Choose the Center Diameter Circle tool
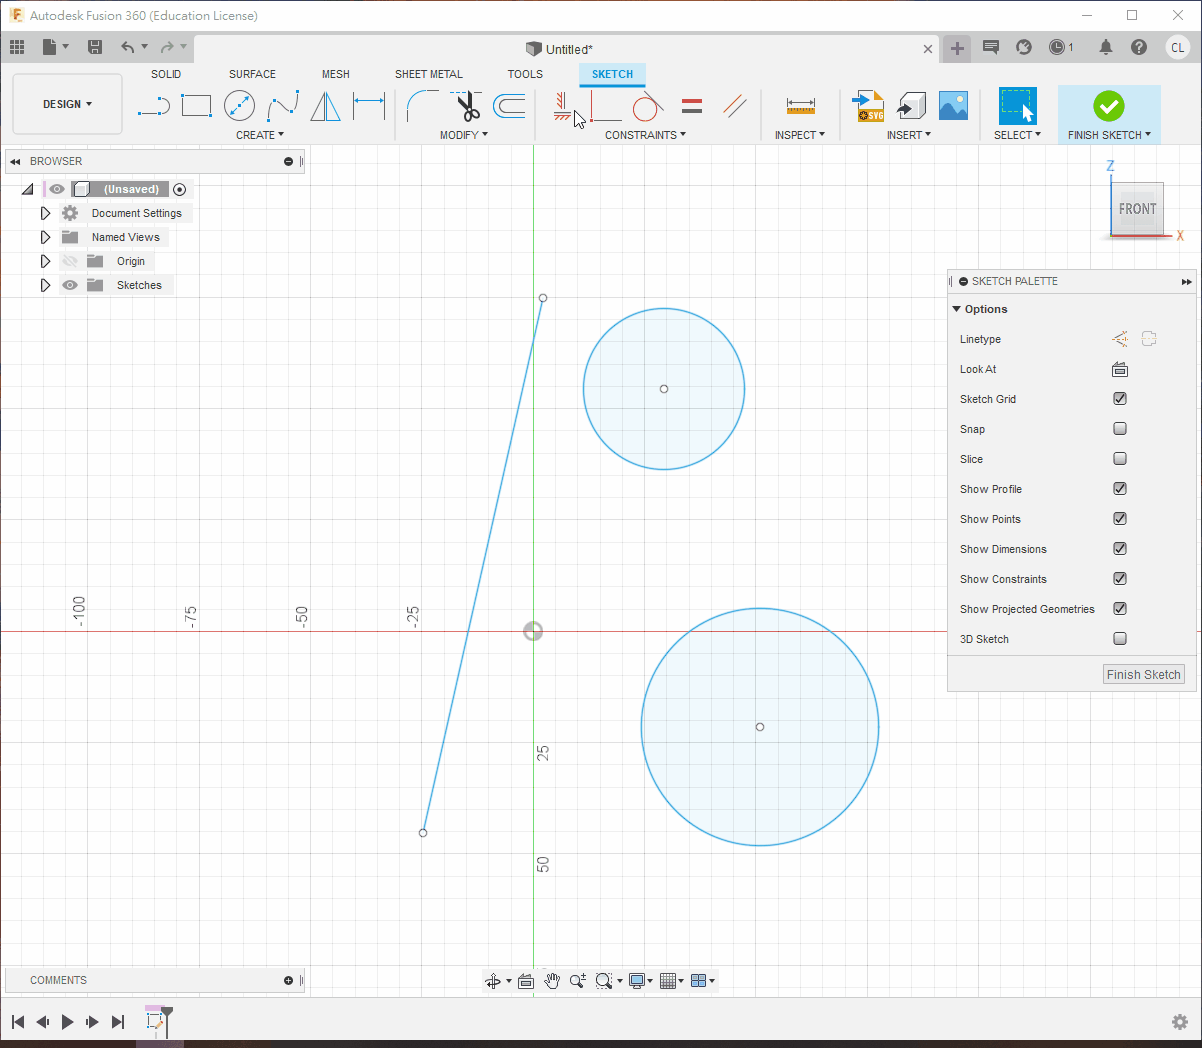Viewport: 1202px width, 1048px height. tap(239, 106)
